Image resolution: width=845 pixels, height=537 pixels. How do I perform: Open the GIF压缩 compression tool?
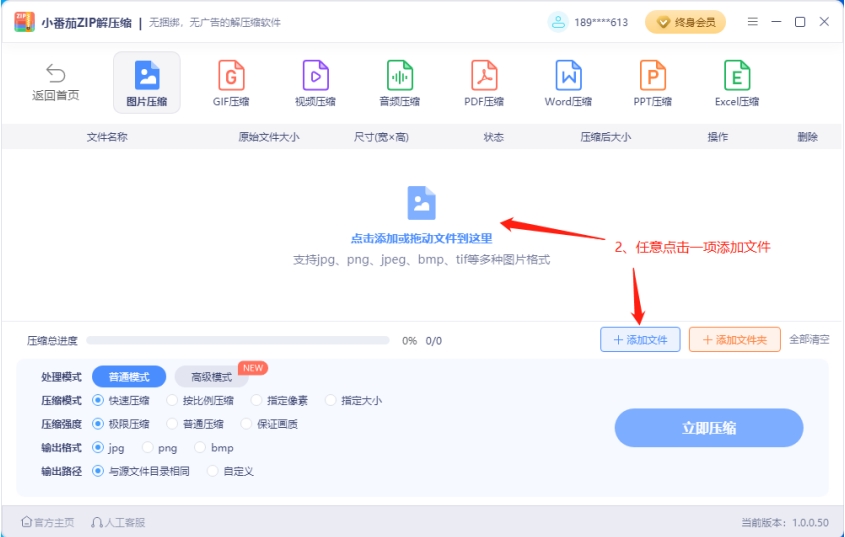click(x=231, y=76)
